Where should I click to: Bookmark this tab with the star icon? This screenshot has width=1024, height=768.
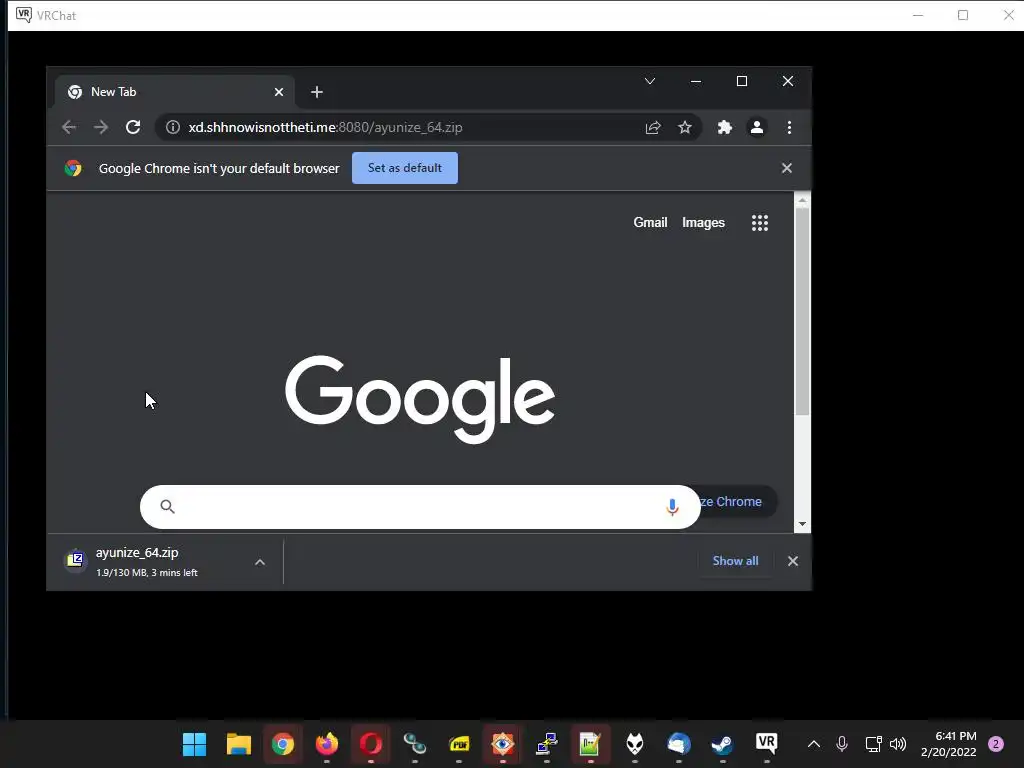(684, 127)
